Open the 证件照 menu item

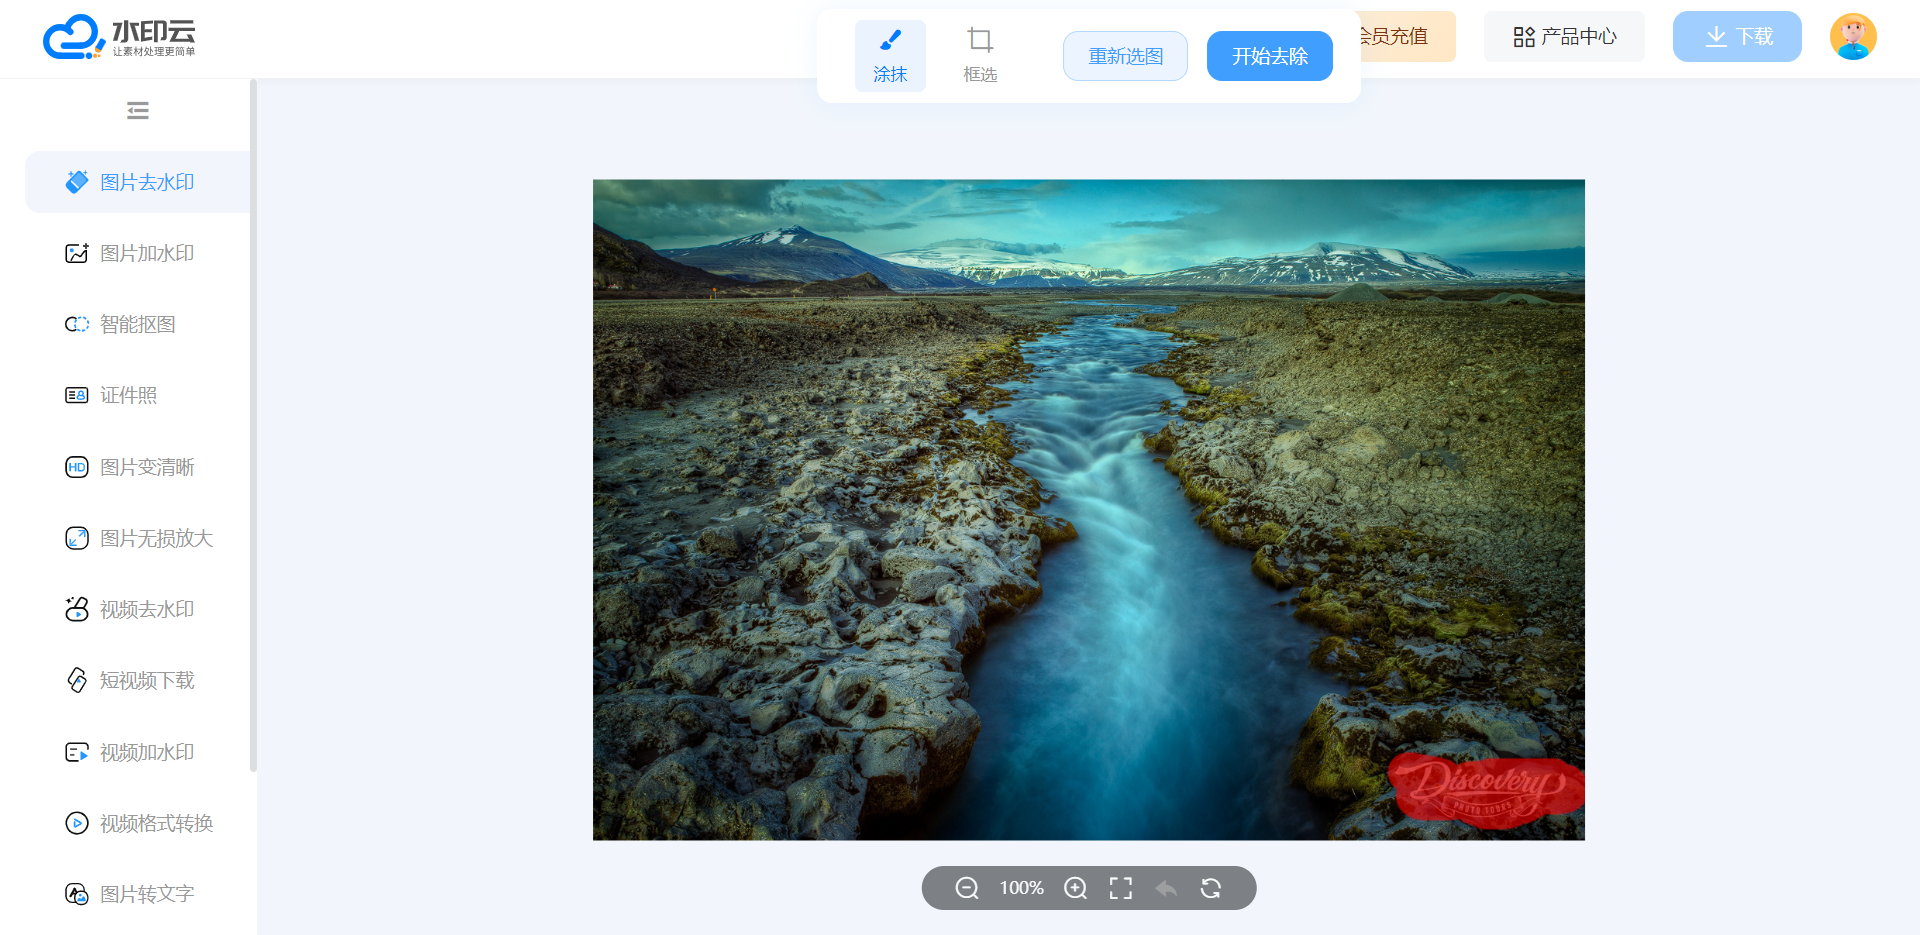[x=138, y=395]
